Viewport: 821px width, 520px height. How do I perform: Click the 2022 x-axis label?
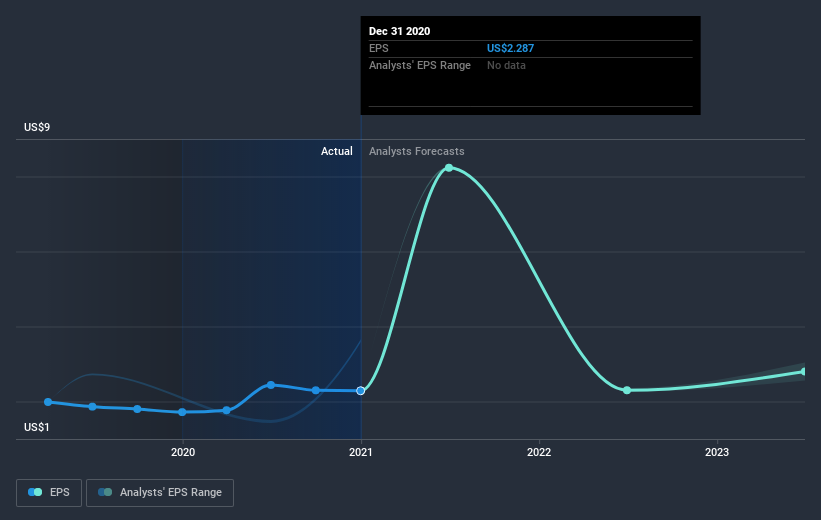[x=539, y=452]
